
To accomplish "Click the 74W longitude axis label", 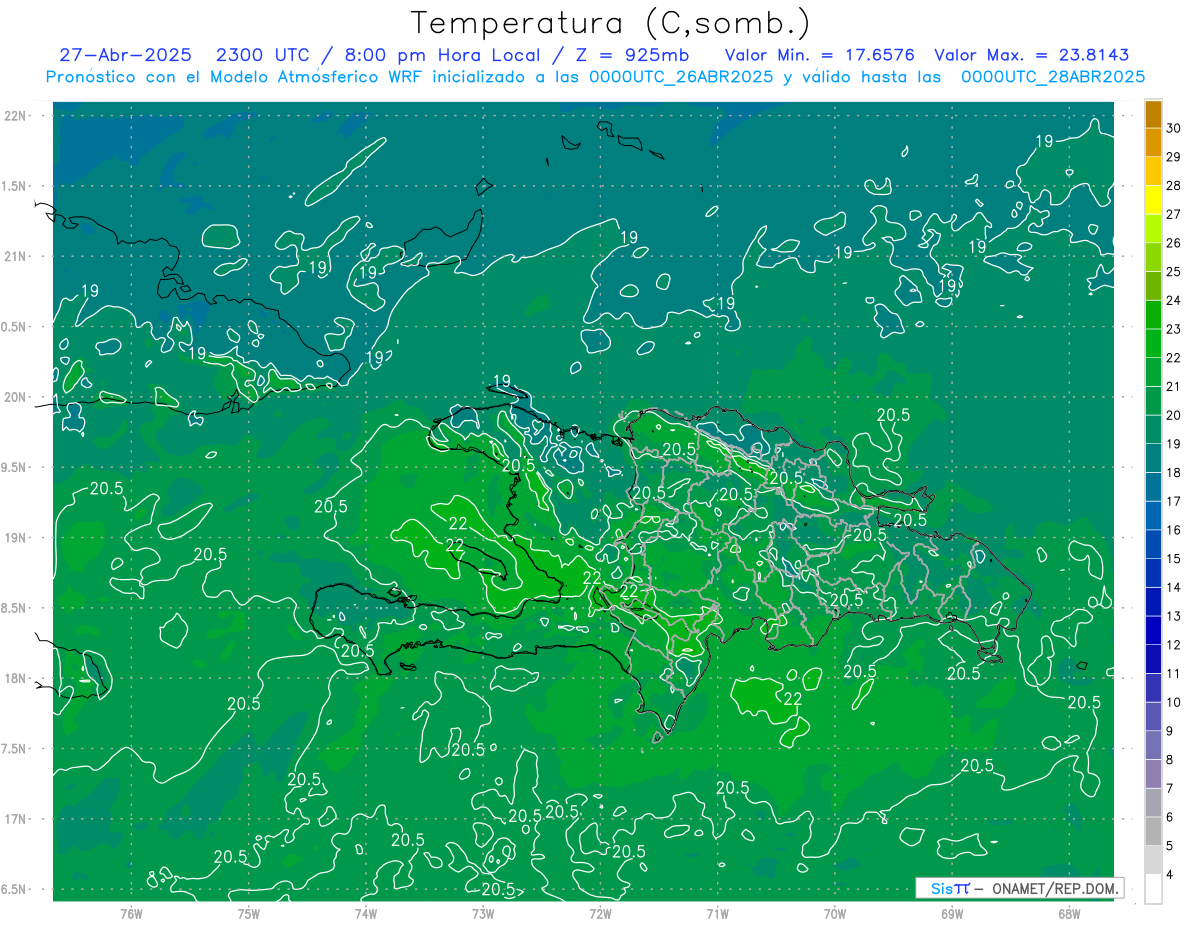I will 366,914.
